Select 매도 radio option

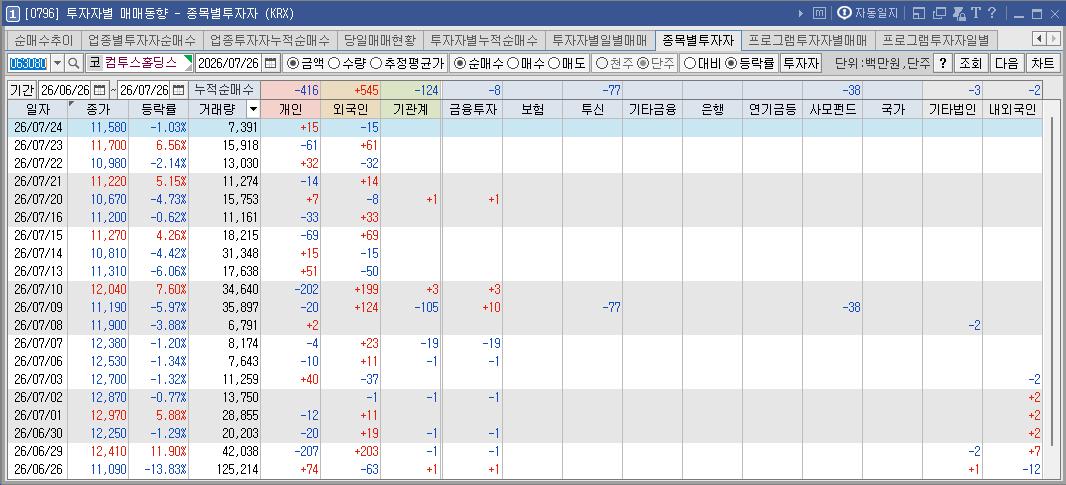566,63
